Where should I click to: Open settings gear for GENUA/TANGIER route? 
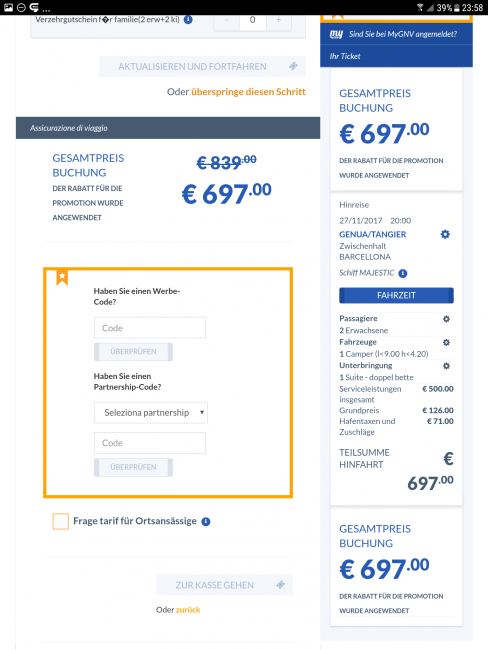445,234
